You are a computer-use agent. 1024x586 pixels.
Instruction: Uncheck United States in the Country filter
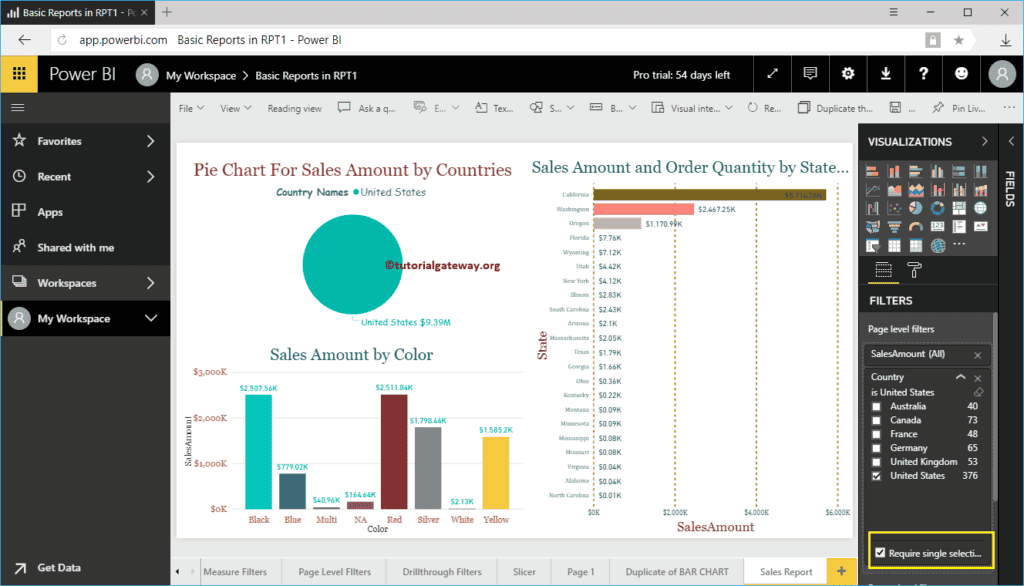click(877, 475)
